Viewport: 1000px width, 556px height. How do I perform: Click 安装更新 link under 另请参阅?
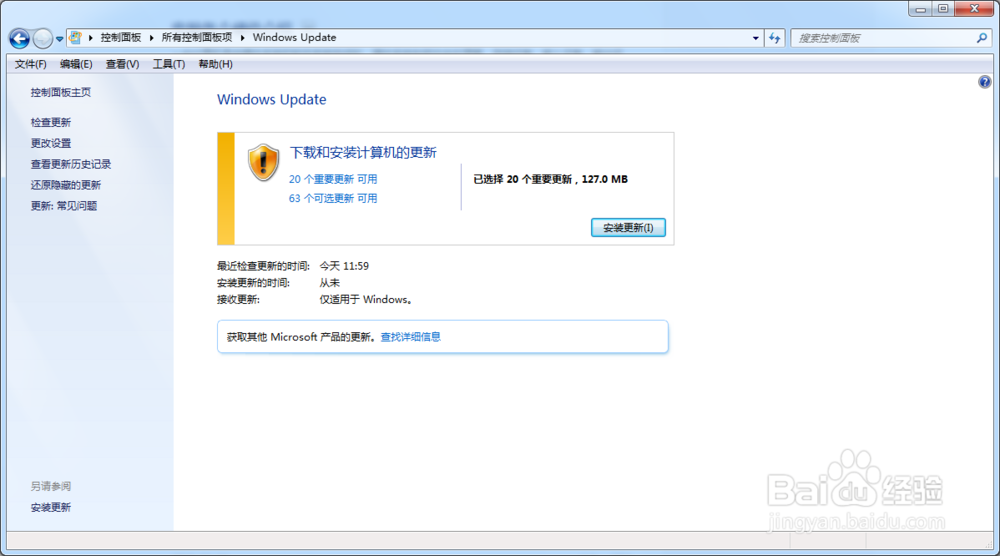[50, 508]
